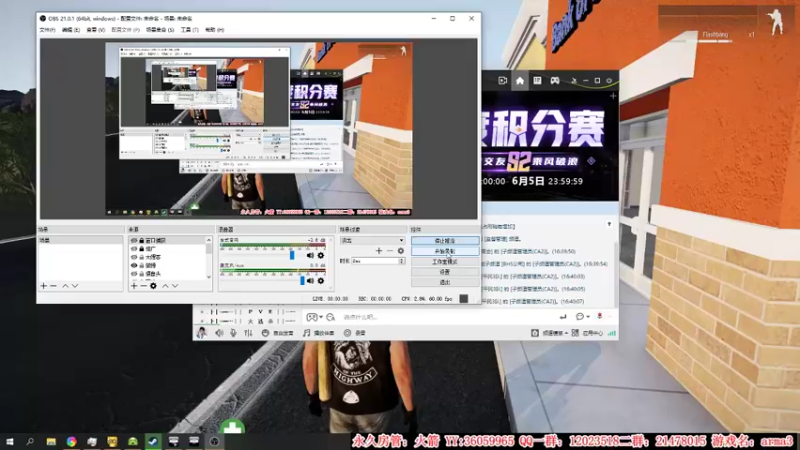
Task: Move scene down with arrow icon
Action: click(x=75, y=286)
